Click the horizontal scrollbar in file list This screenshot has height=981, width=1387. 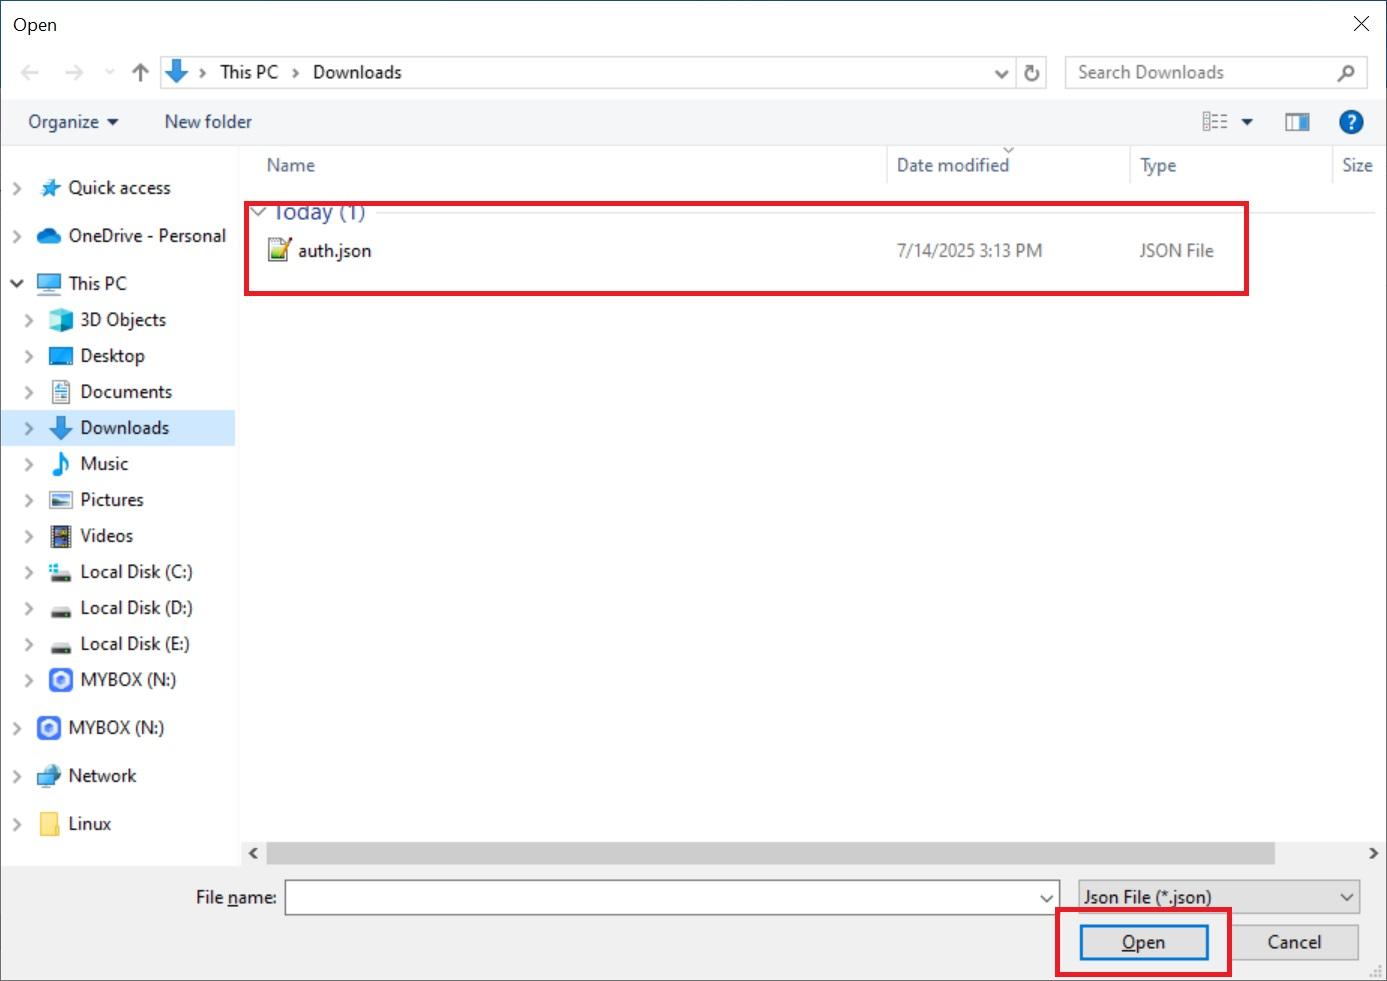770,853
